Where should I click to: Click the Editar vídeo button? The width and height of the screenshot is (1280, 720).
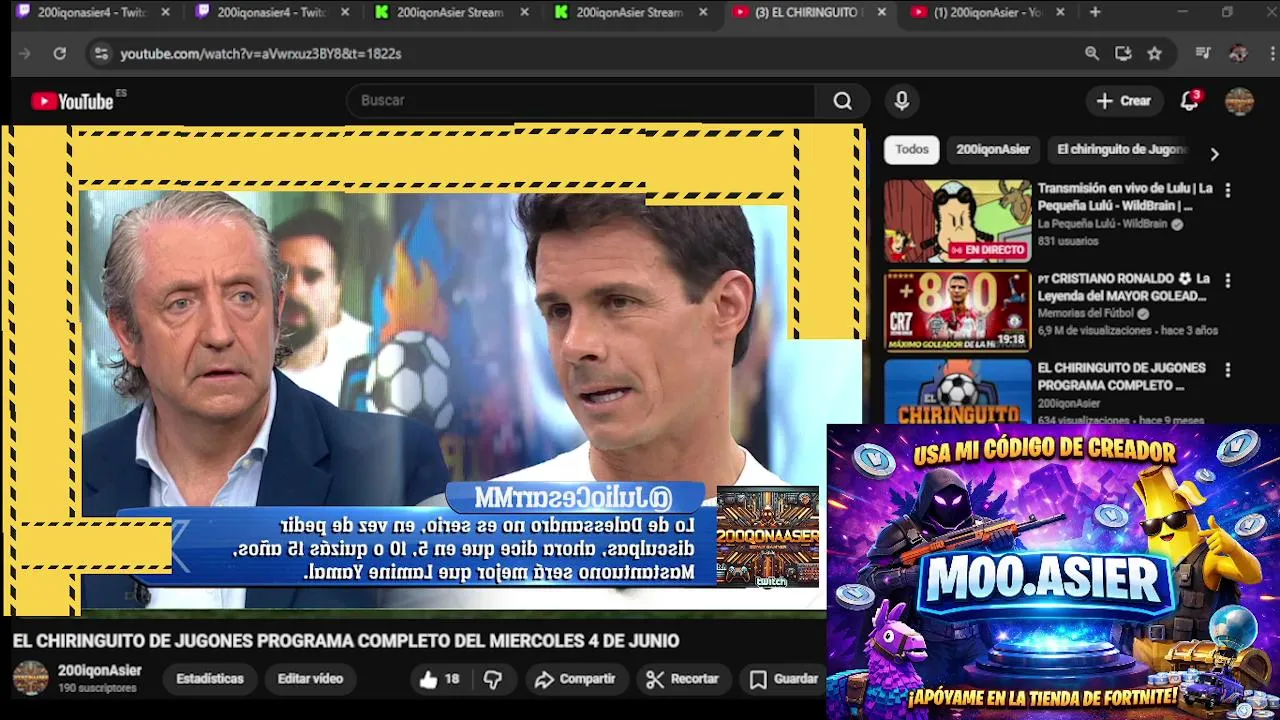(310, 679)
